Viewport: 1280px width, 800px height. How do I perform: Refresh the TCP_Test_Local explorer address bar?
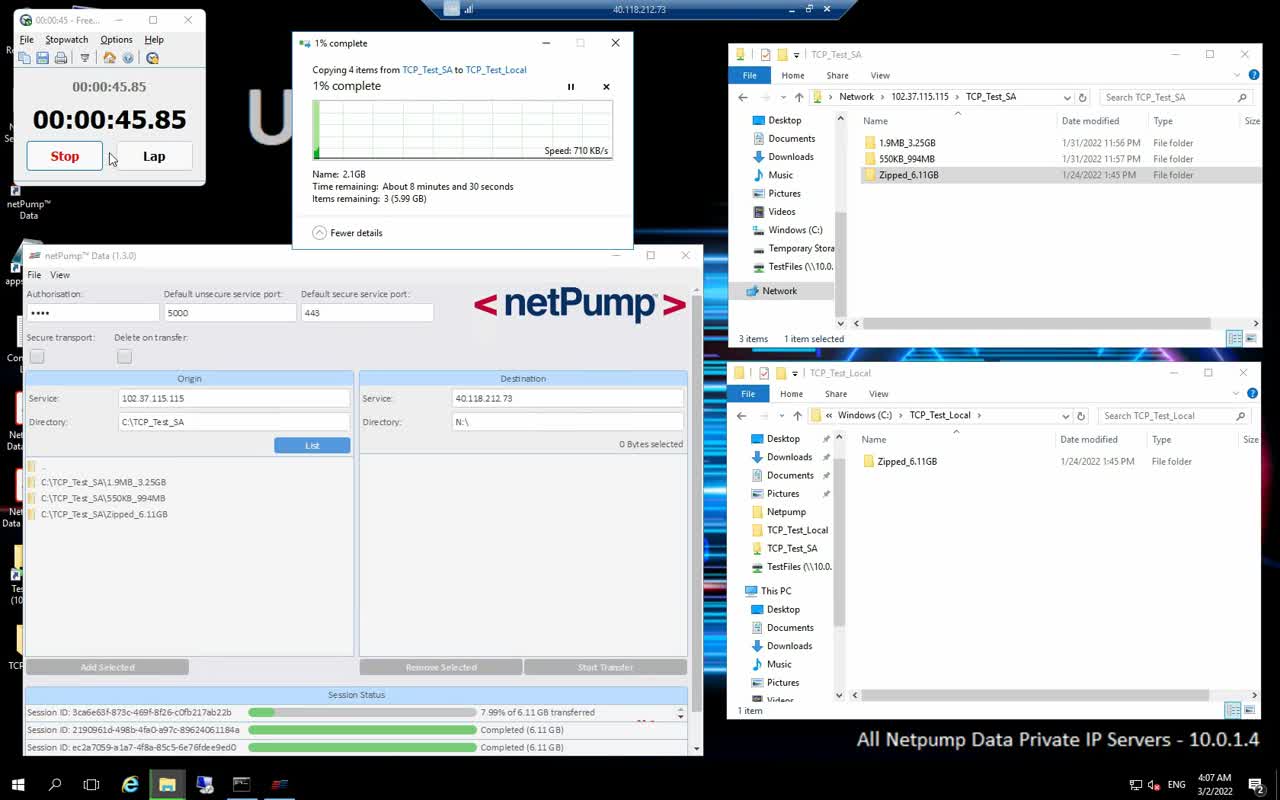tap(1081, 416)
